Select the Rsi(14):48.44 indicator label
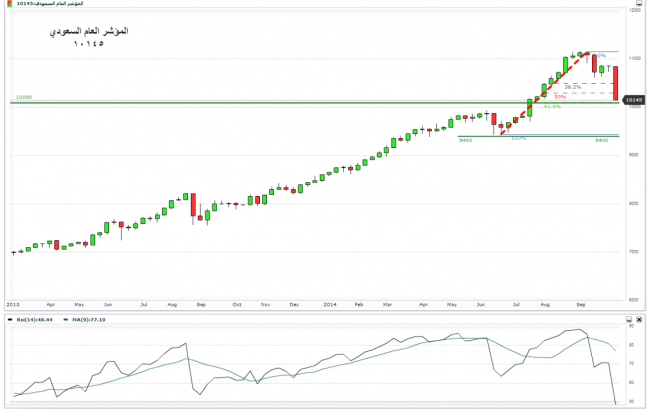Viewport: 650px width, 409px height. pyautogui.click(x=34, y=319)
